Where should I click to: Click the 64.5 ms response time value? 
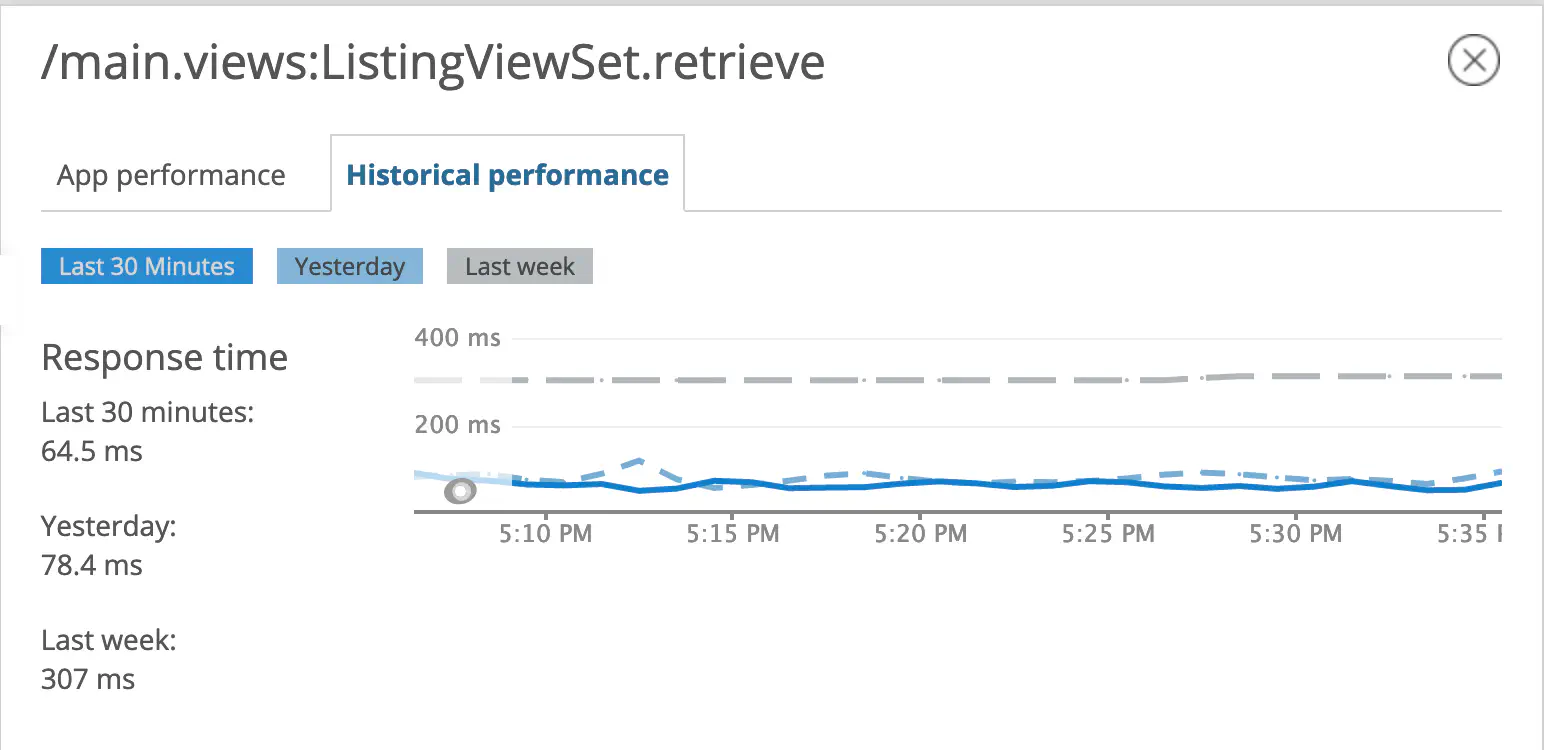click(x=91, y=451)
